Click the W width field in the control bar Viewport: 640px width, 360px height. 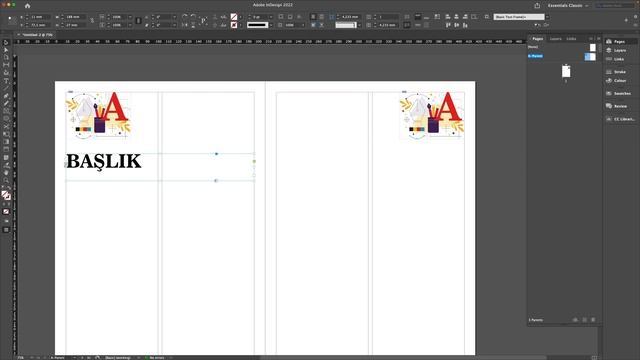(x=75, y=17)
